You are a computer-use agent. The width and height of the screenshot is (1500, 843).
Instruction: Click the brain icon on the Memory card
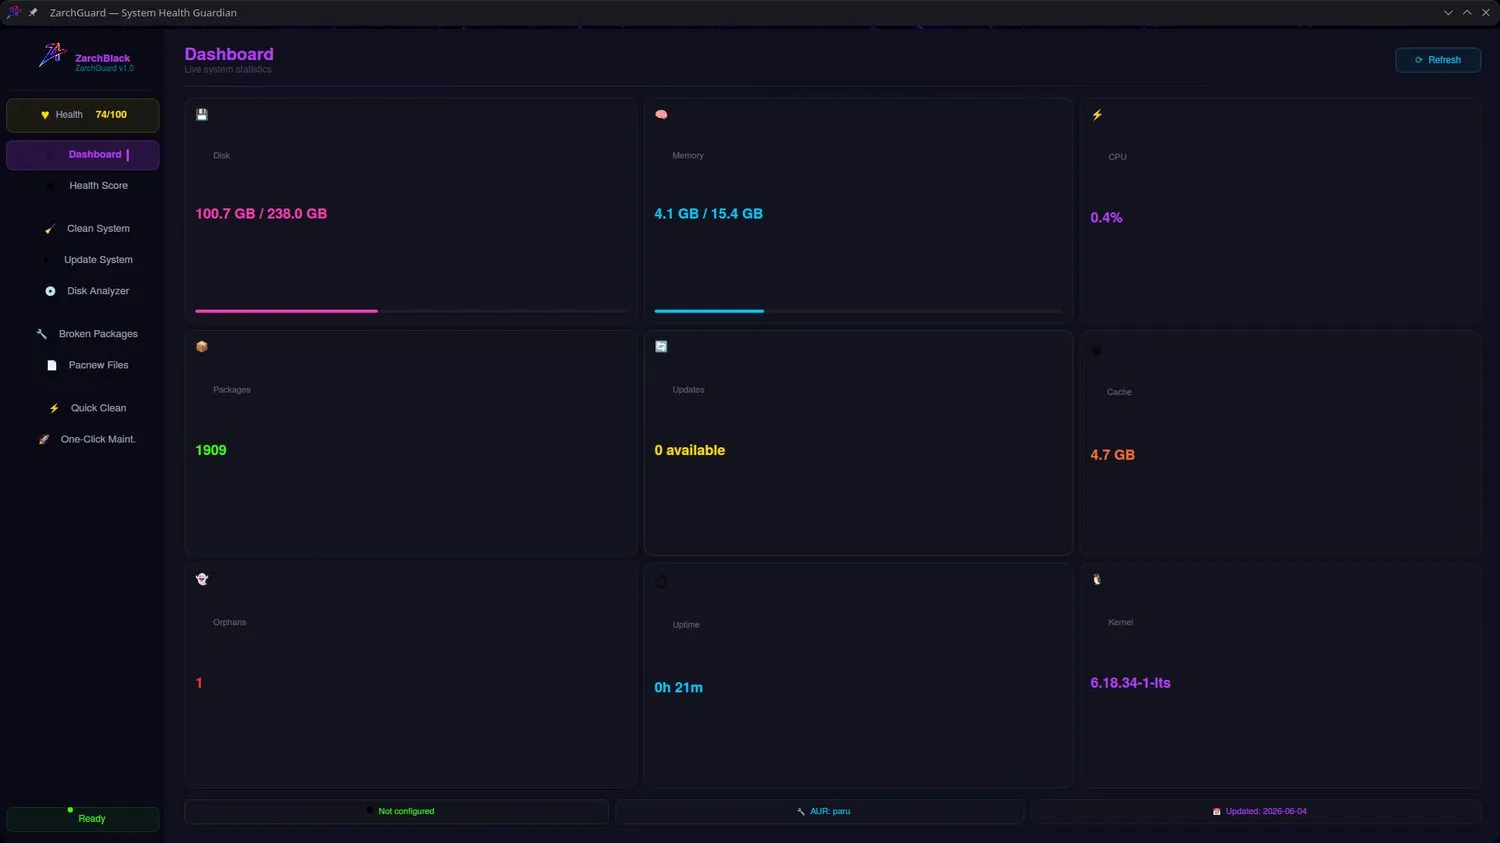[x=661, y=115]
